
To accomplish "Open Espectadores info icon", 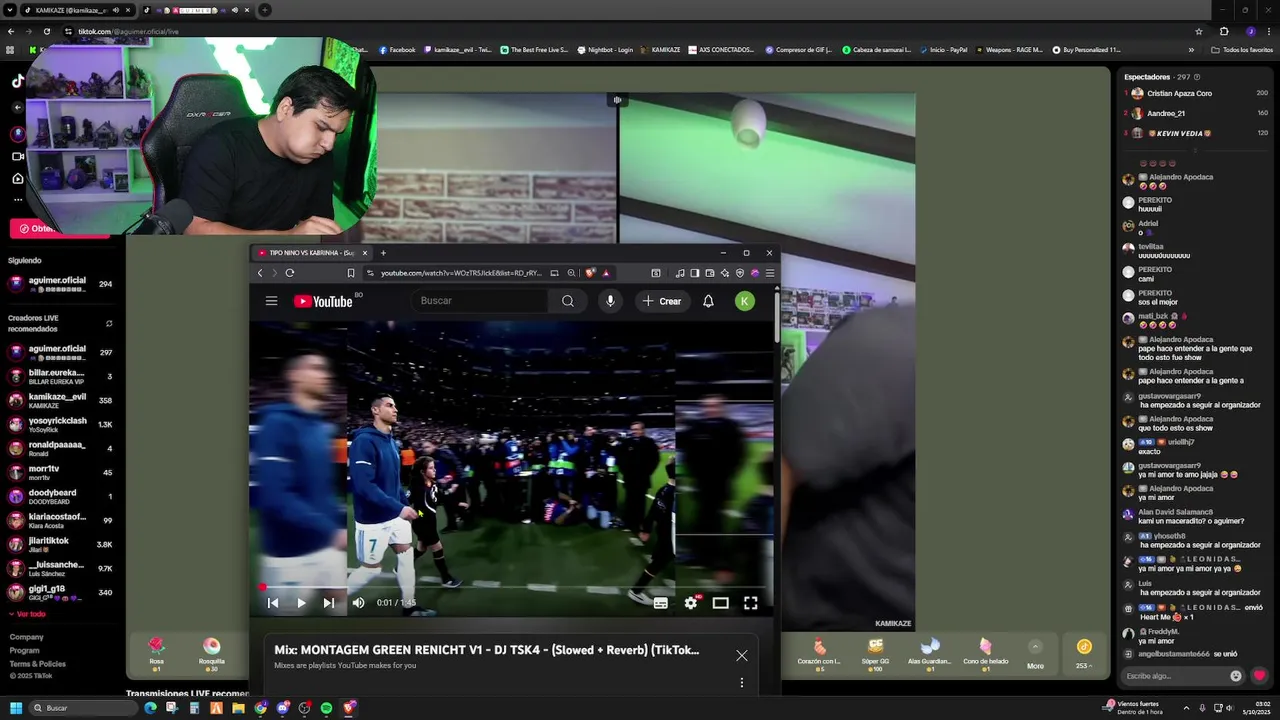I will pos(1197,77).
